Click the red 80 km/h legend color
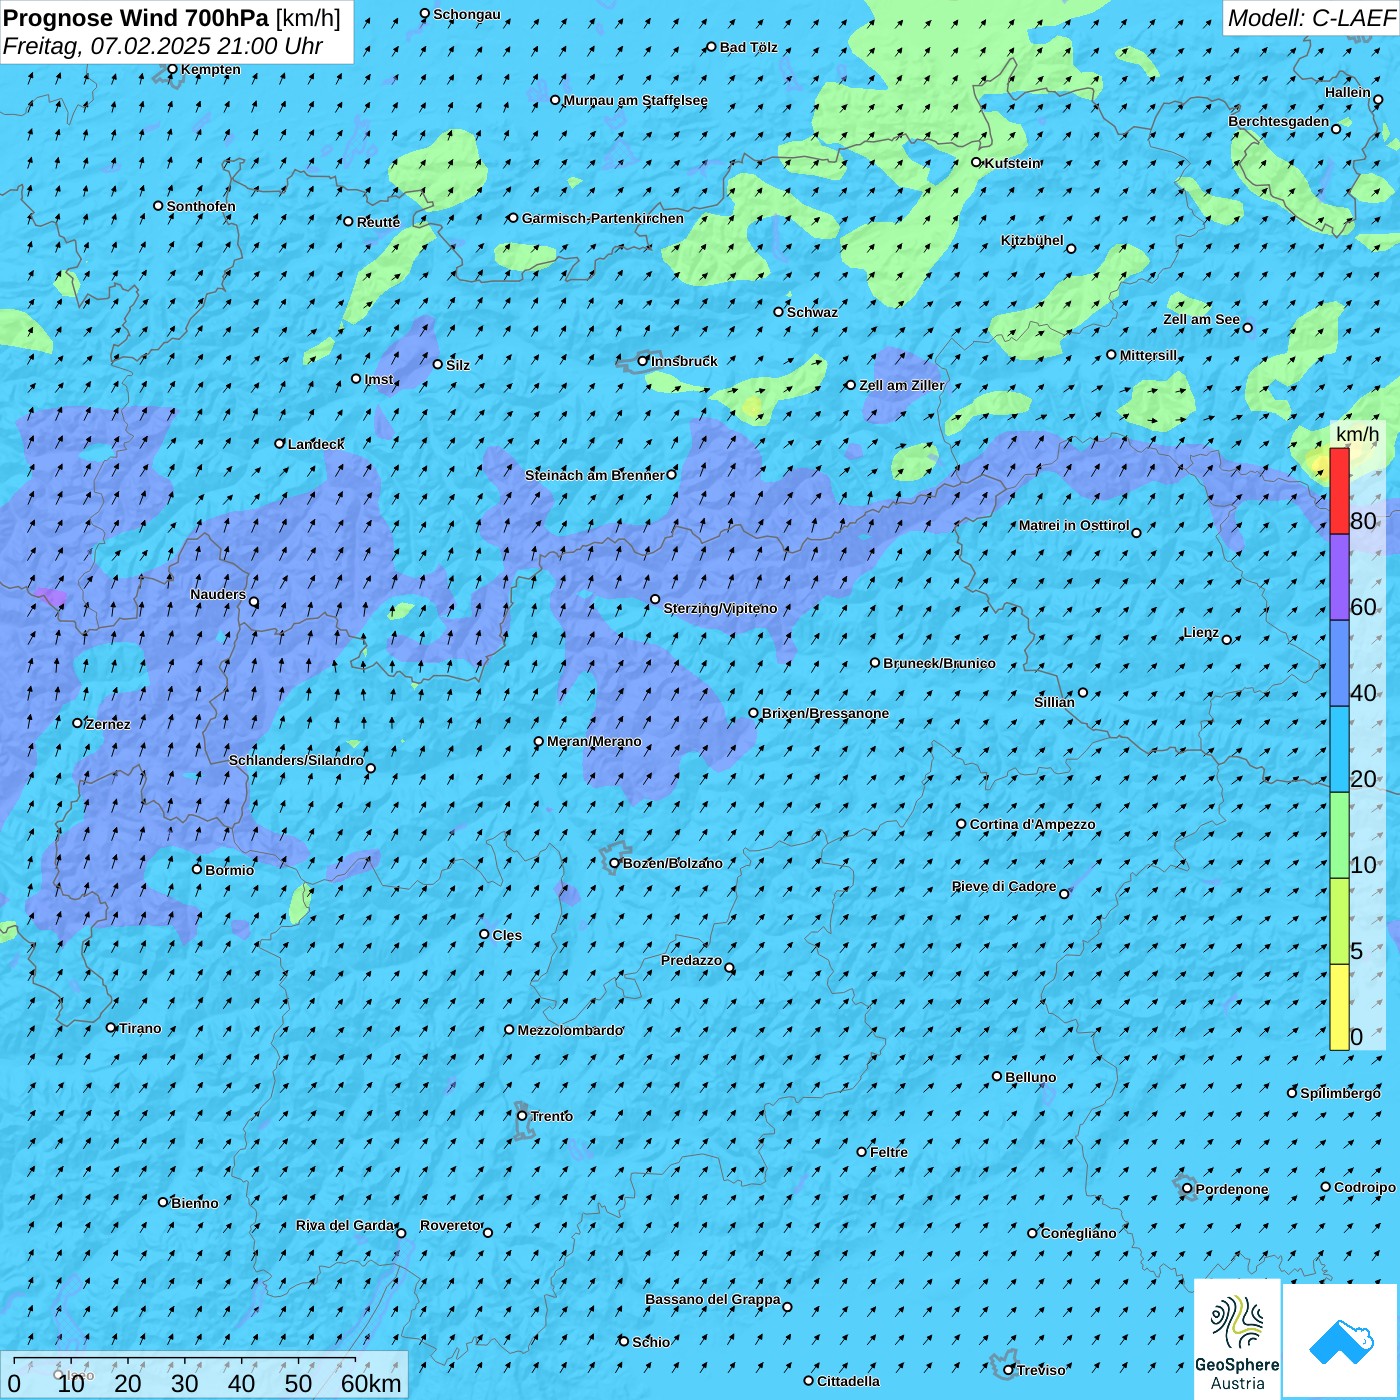This screenshot has height=1400, width=1400. tap(1339, 491)
